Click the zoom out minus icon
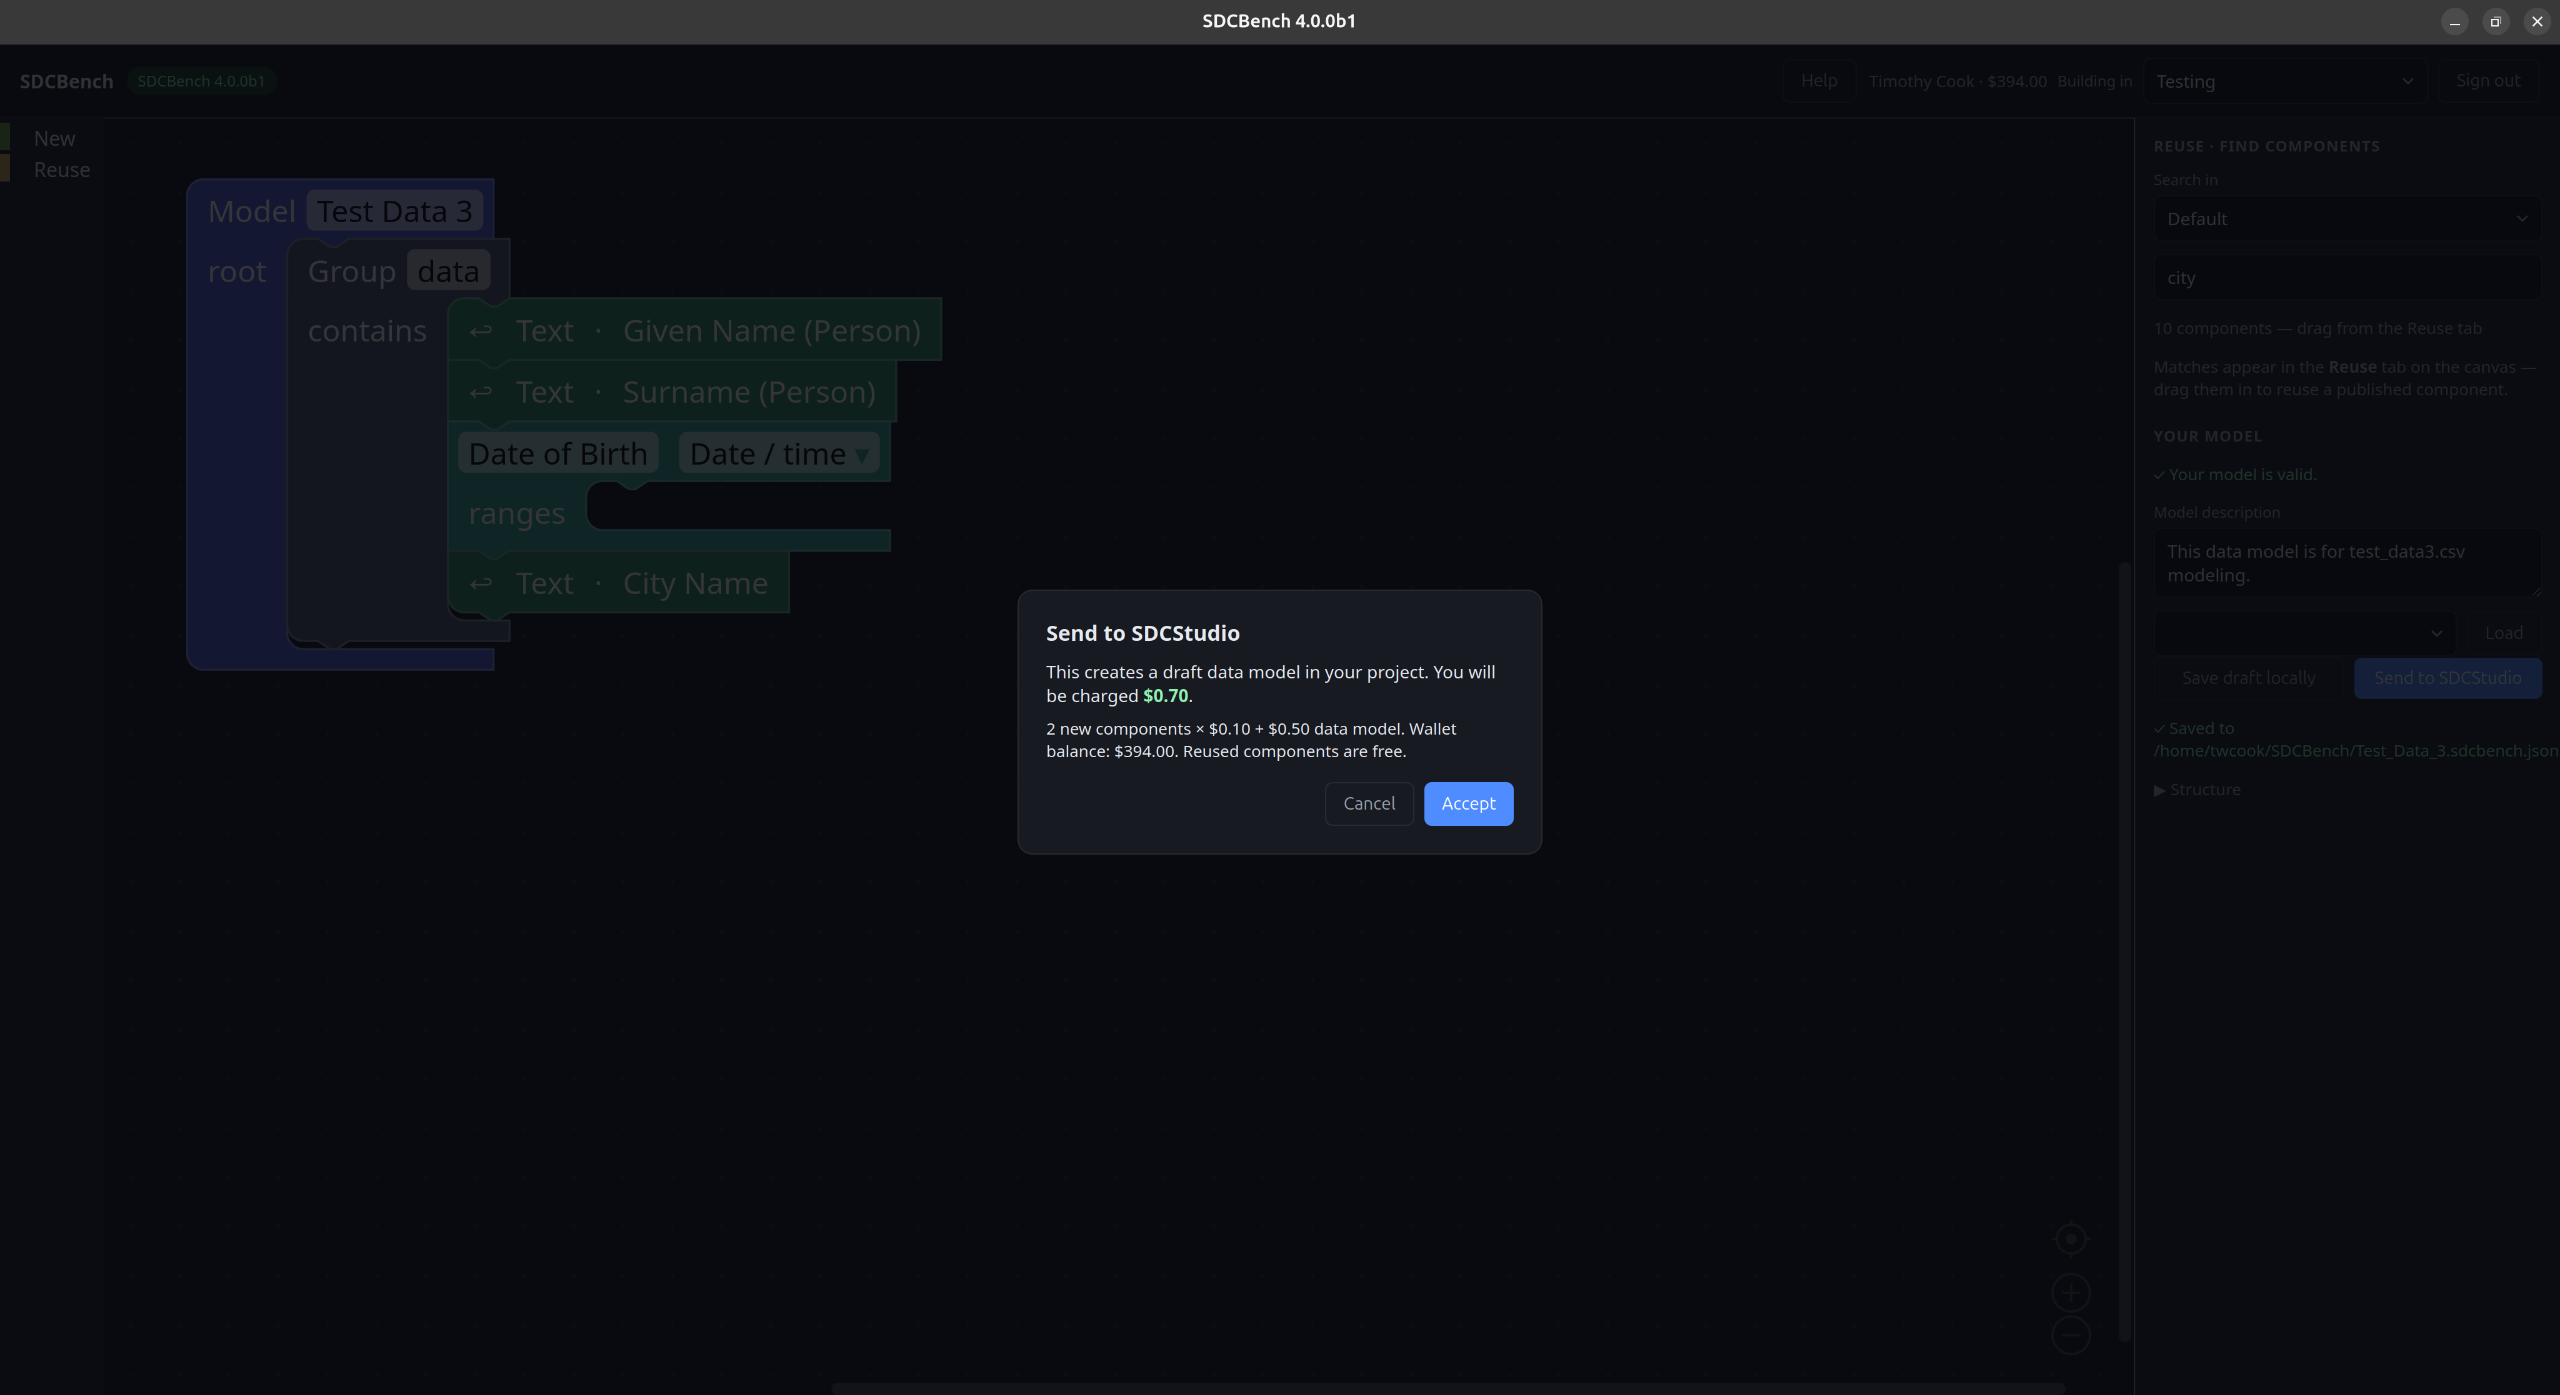Image resolution: width=2560 pixels, height=1395 pixels. tap(2071, 1335)
